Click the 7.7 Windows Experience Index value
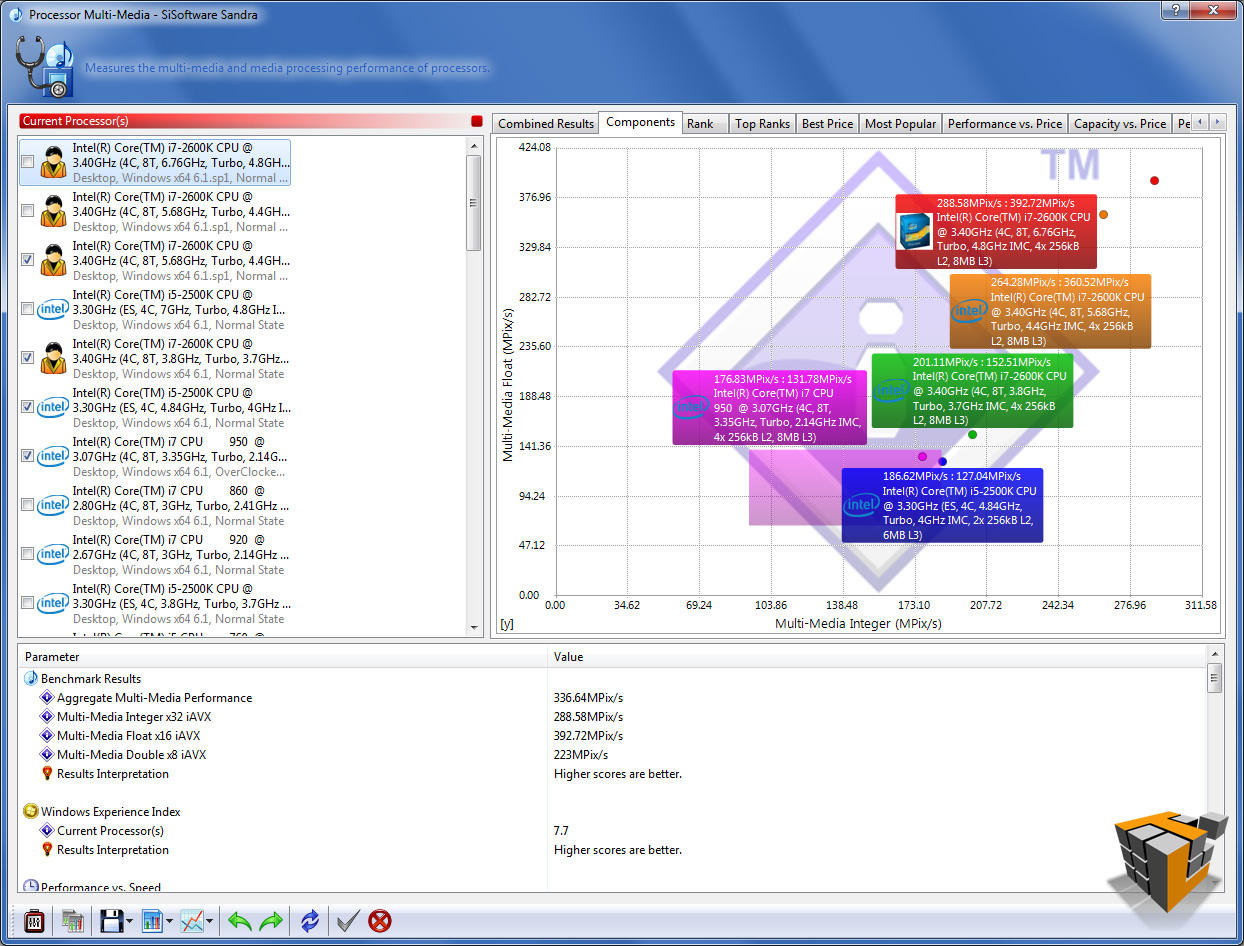Viewport: 1244px width, 946px height. (x=561, y=831)
